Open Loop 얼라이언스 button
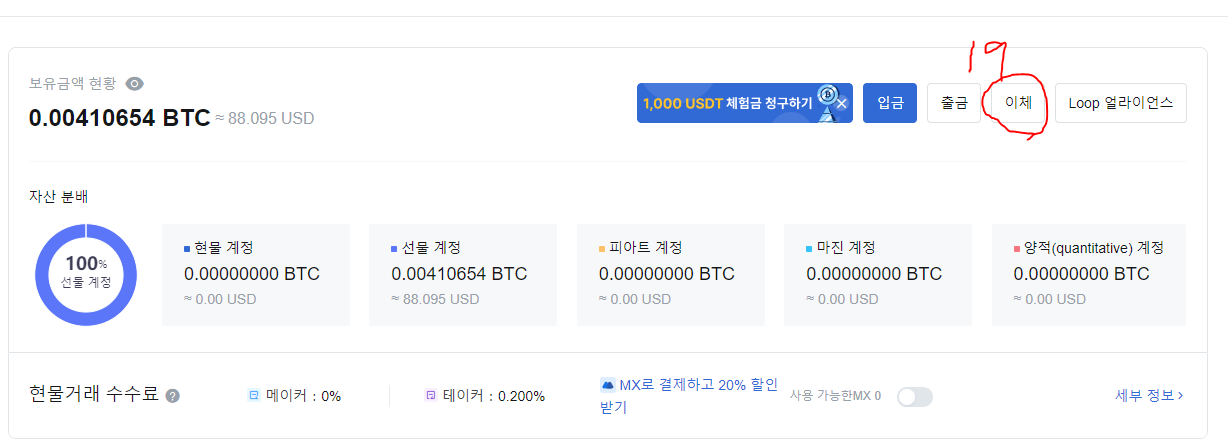 pos(1121,103)
